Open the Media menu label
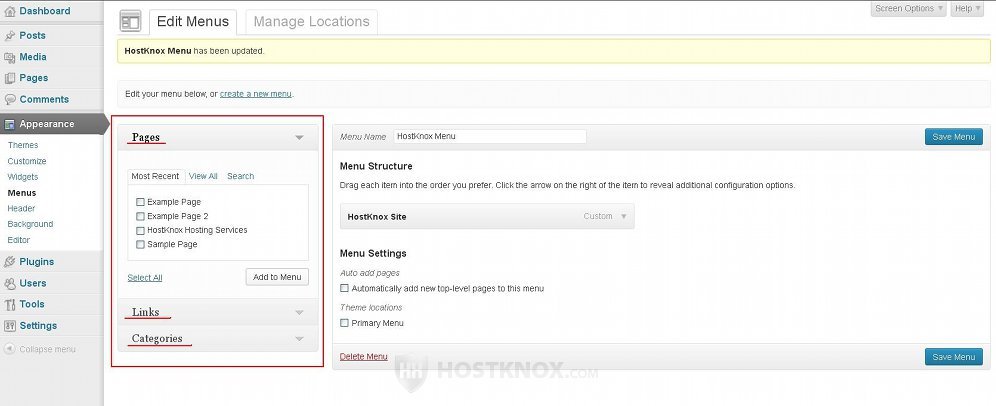The width and height of the screenshot is (996, 406). (33, 57)
